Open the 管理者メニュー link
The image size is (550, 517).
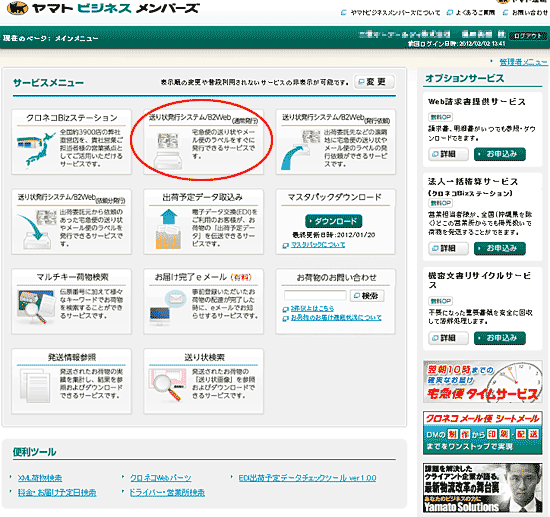tap(523, 62)
